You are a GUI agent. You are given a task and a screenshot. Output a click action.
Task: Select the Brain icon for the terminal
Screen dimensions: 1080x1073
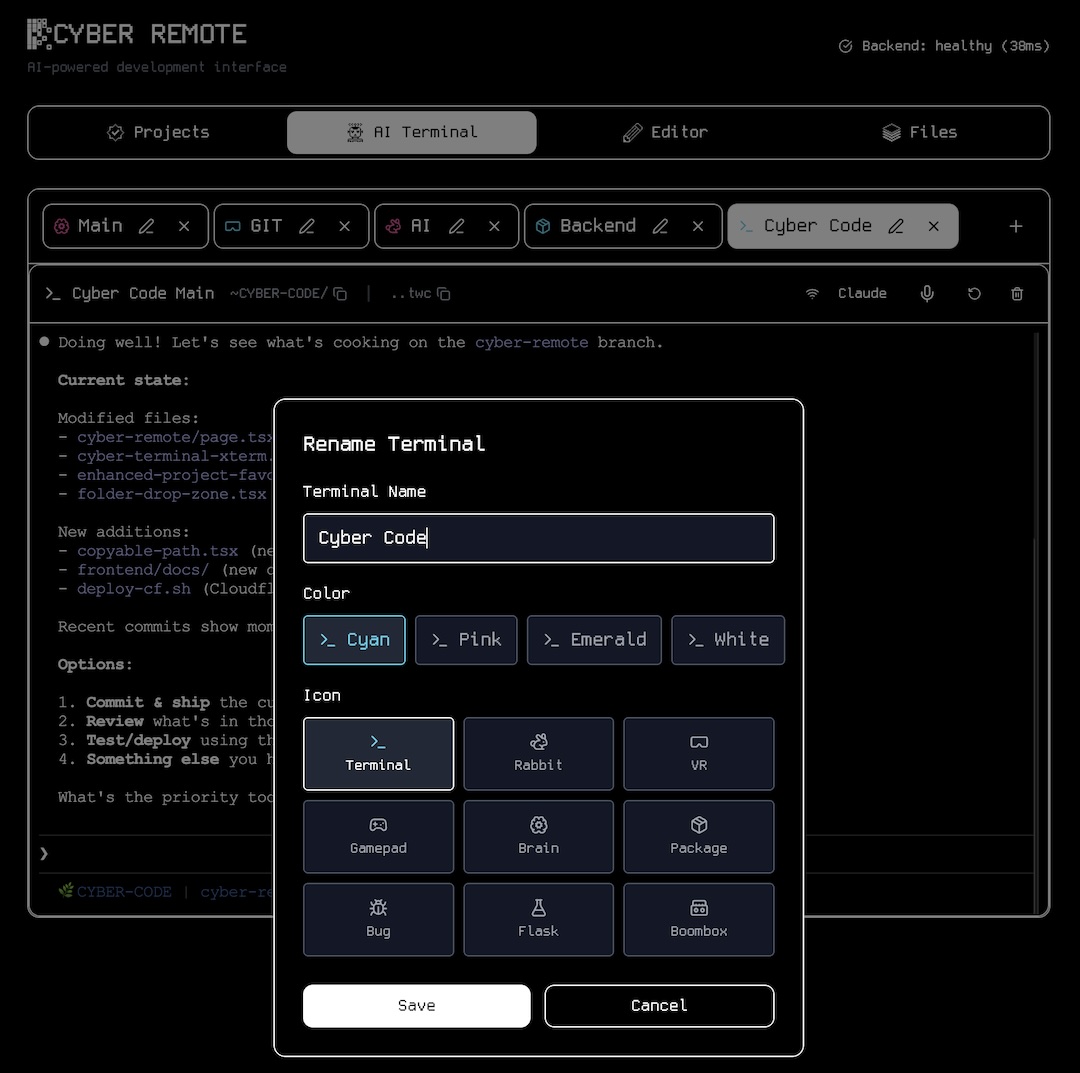[x=538, y=837]
